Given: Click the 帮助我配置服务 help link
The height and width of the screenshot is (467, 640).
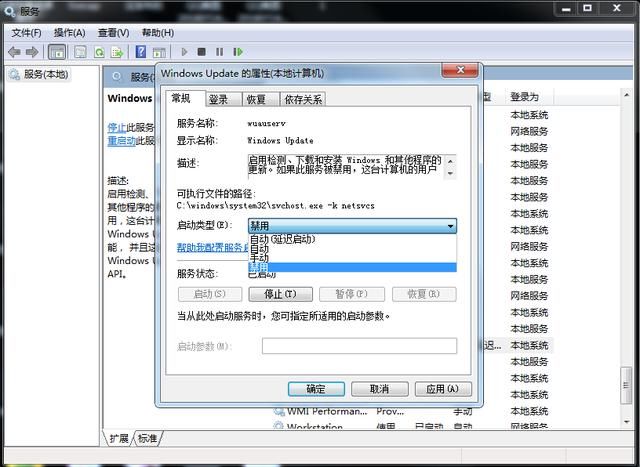Looking at the screenshot, I should (x=212, y=247).
